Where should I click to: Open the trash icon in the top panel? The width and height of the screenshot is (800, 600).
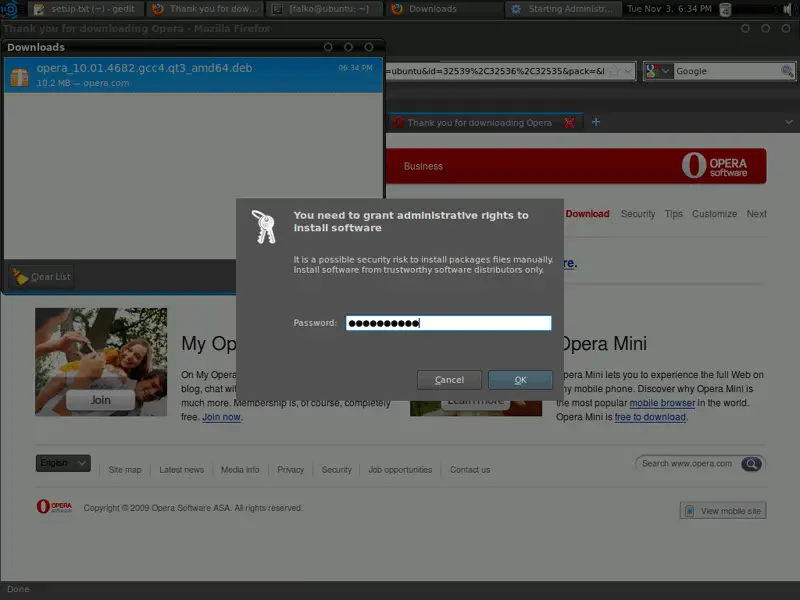[x=725, y=9]
